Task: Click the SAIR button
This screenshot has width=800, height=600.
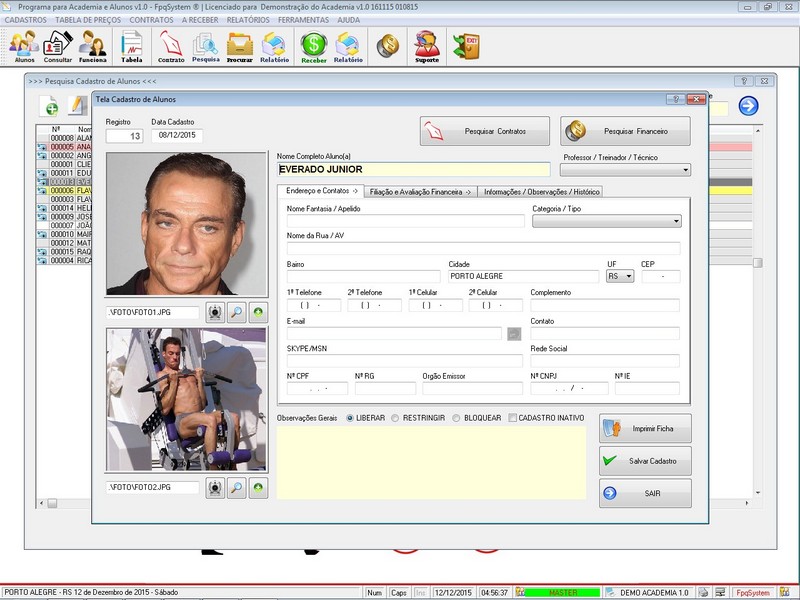Action: click(645, 493)
